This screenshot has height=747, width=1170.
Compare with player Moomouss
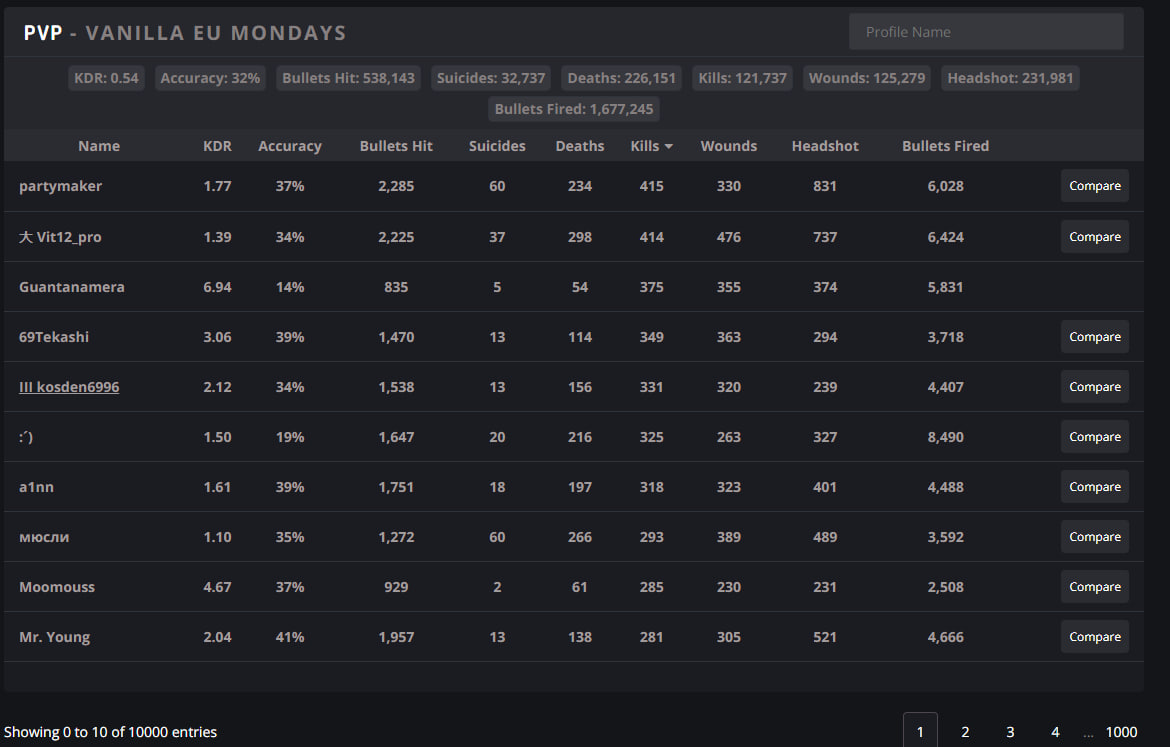tap(1094, 587)
